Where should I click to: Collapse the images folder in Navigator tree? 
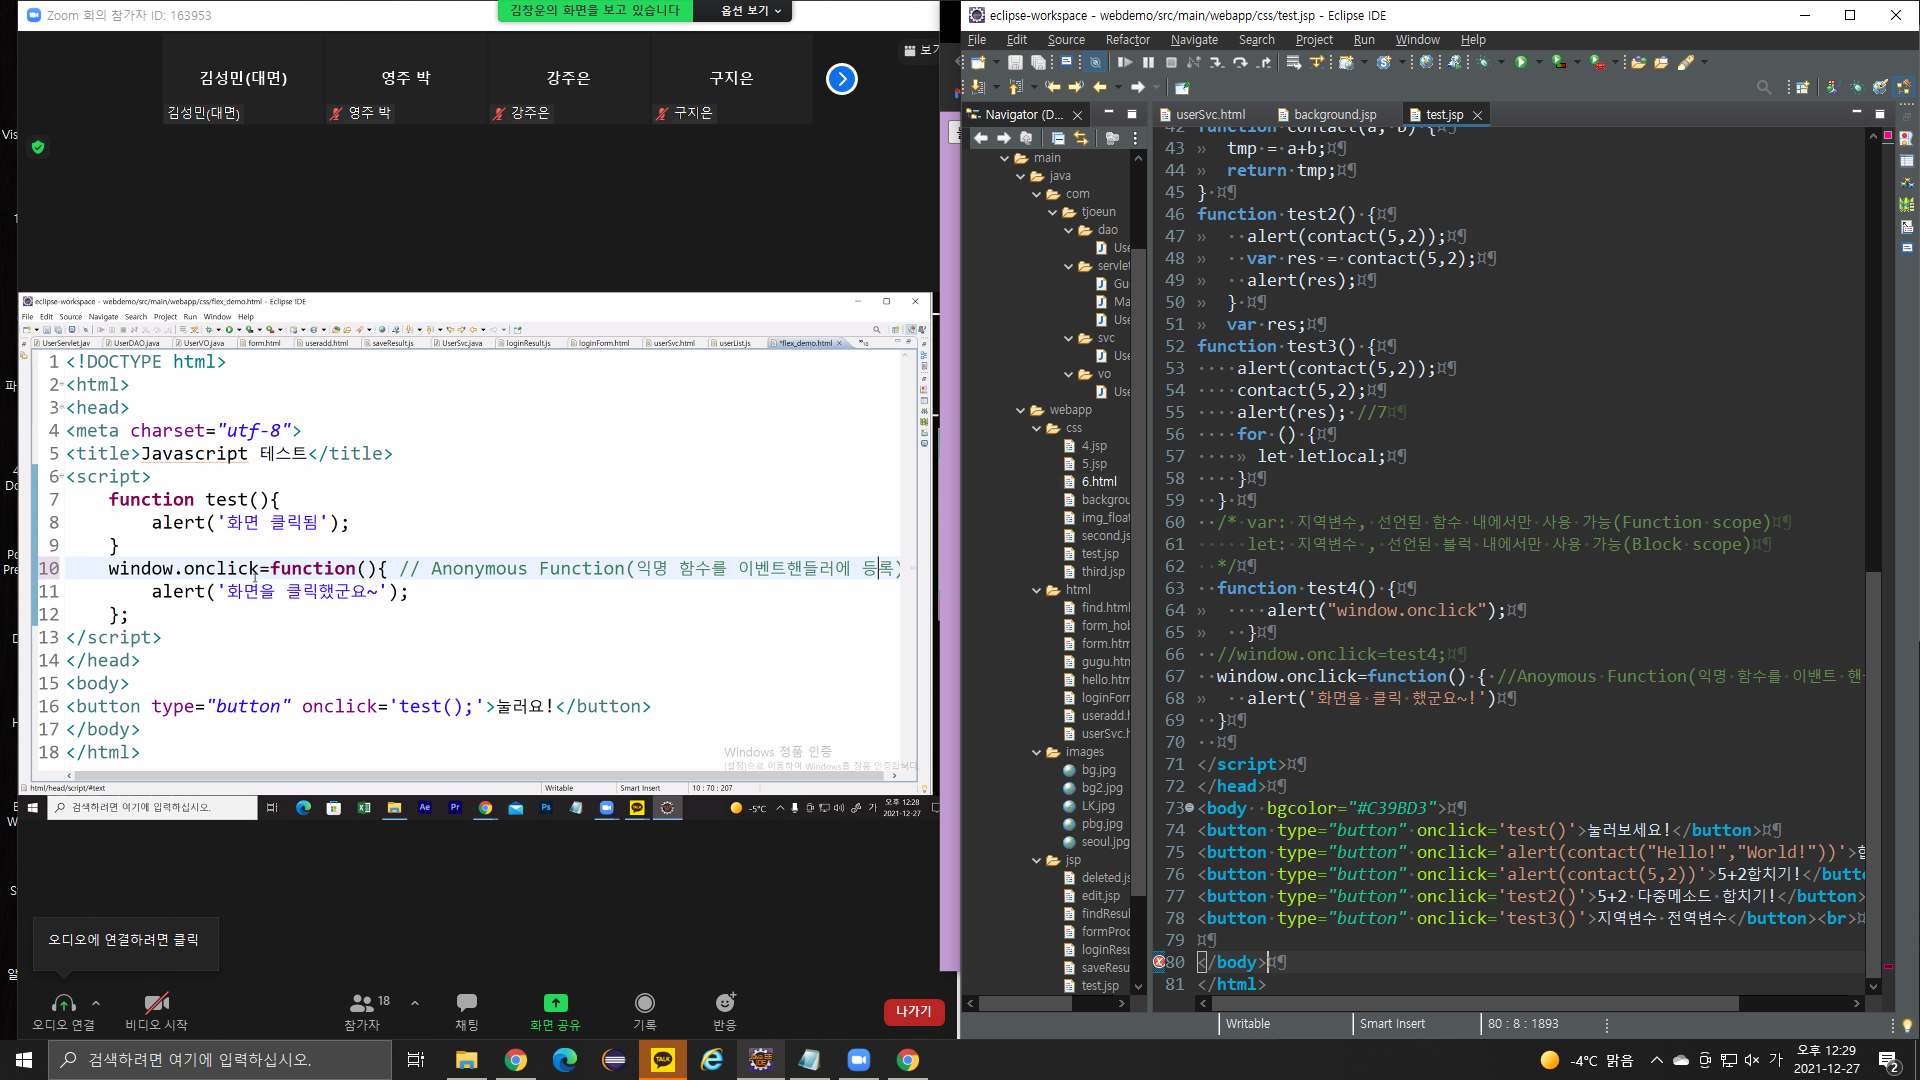tap(1037, 752)
